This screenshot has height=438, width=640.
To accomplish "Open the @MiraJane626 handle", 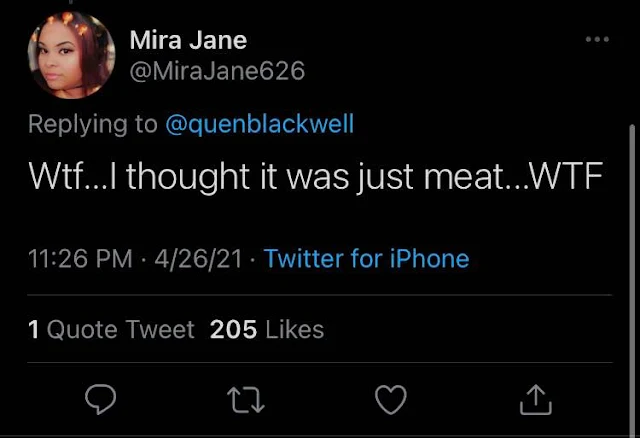I will (217, 72).
